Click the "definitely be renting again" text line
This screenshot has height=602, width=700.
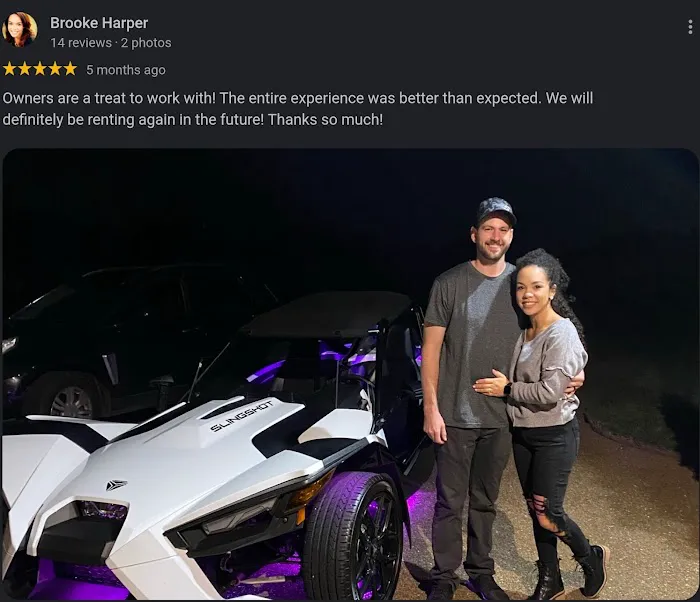(x=192, y=120)
